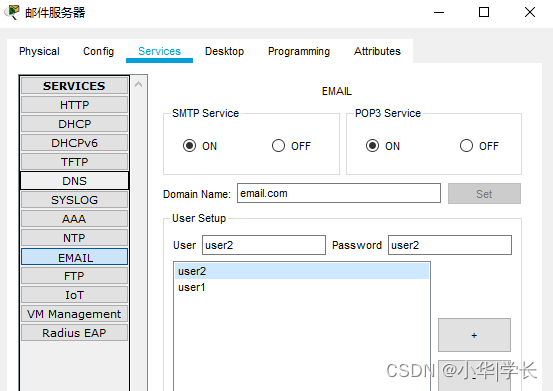Select AAA service
The height and width of the screenshot is (391, 553).
(x=74, y=219)
